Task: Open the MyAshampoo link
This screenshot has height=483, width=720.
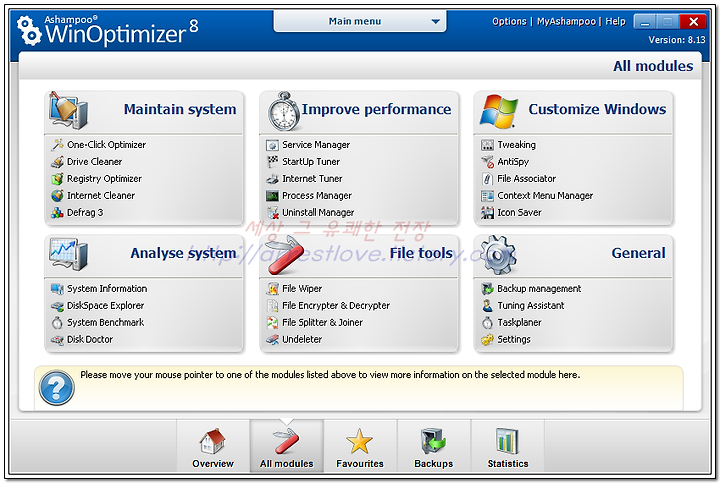Action: click(x=566, y=22)
